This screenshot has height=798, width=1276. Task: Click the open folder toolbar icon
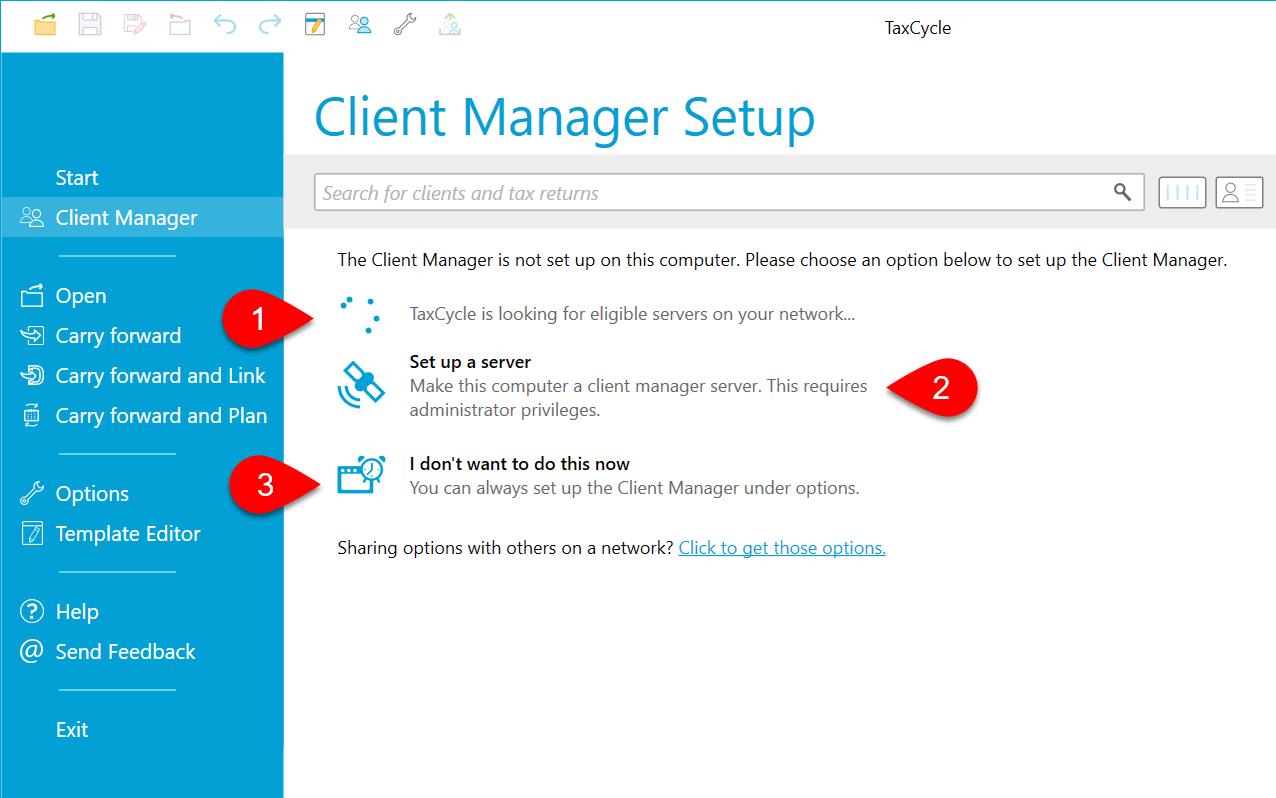coord(45,25)
